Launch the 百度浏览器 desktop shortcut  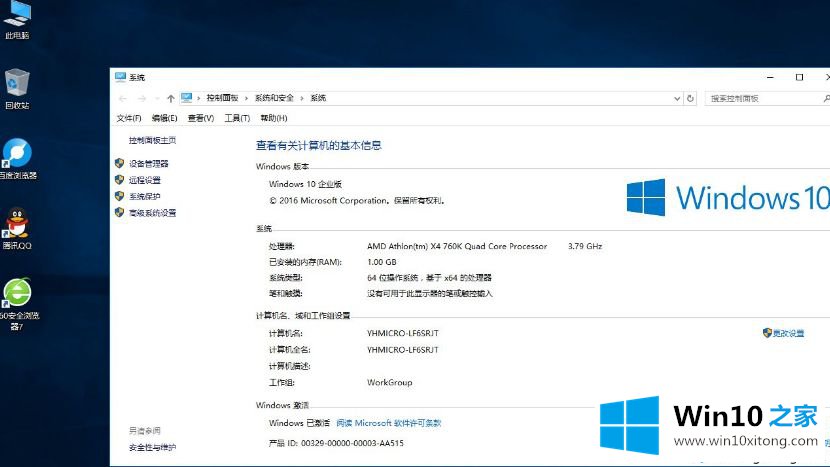17,159
